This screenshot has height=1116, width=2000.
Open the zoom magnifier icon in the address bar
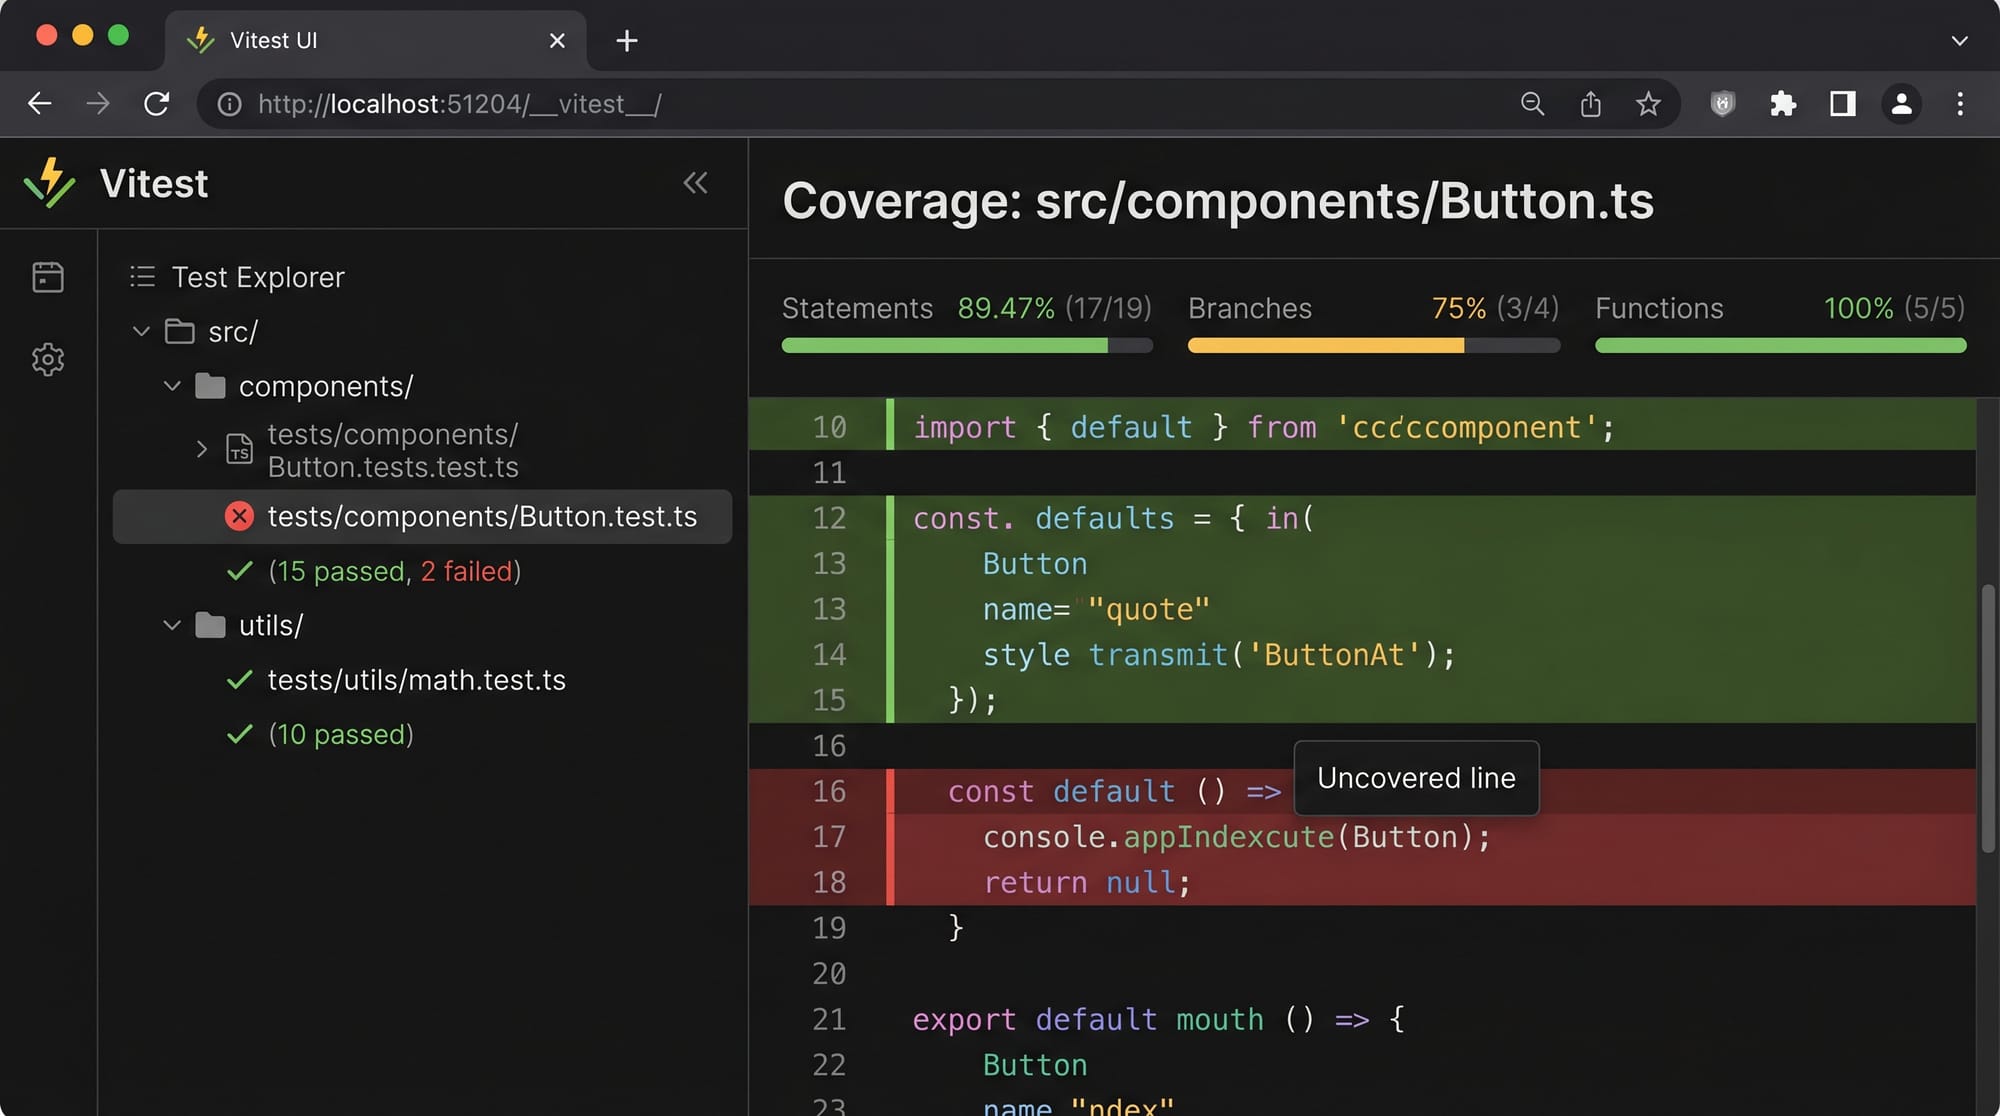click(1532, 104)
